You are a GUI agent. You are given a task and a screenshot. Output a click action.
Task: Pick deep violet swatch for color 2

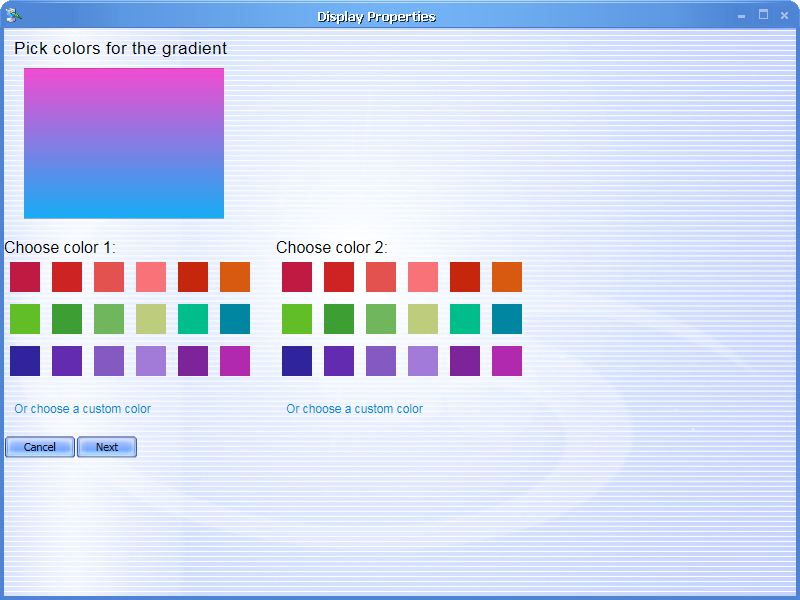[x=339, y=361]
